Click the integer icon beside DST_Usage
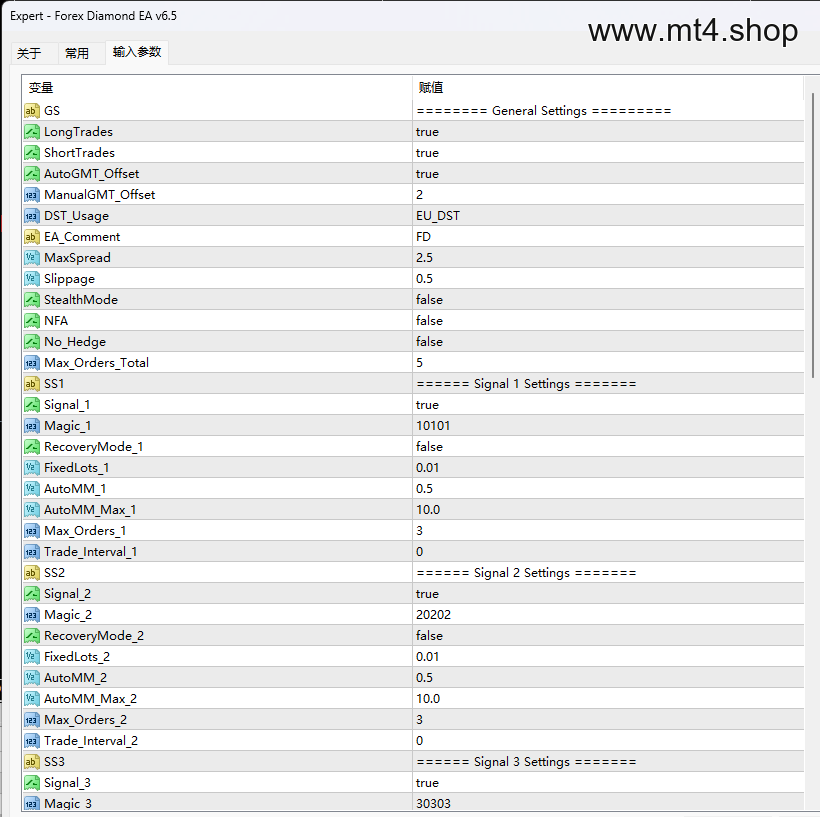The image size is (820, 817). [x=32, y=215]
